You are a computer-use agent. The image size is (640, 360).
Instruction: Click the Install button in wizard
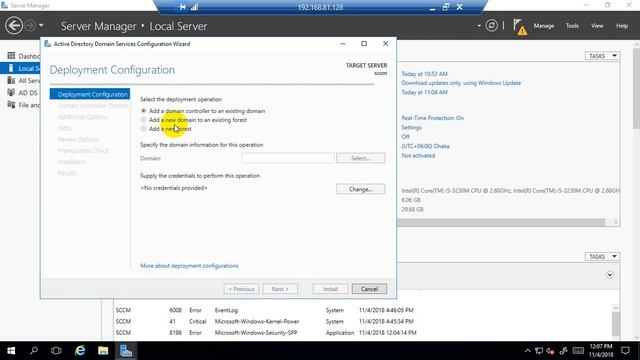tap(330, 289)
